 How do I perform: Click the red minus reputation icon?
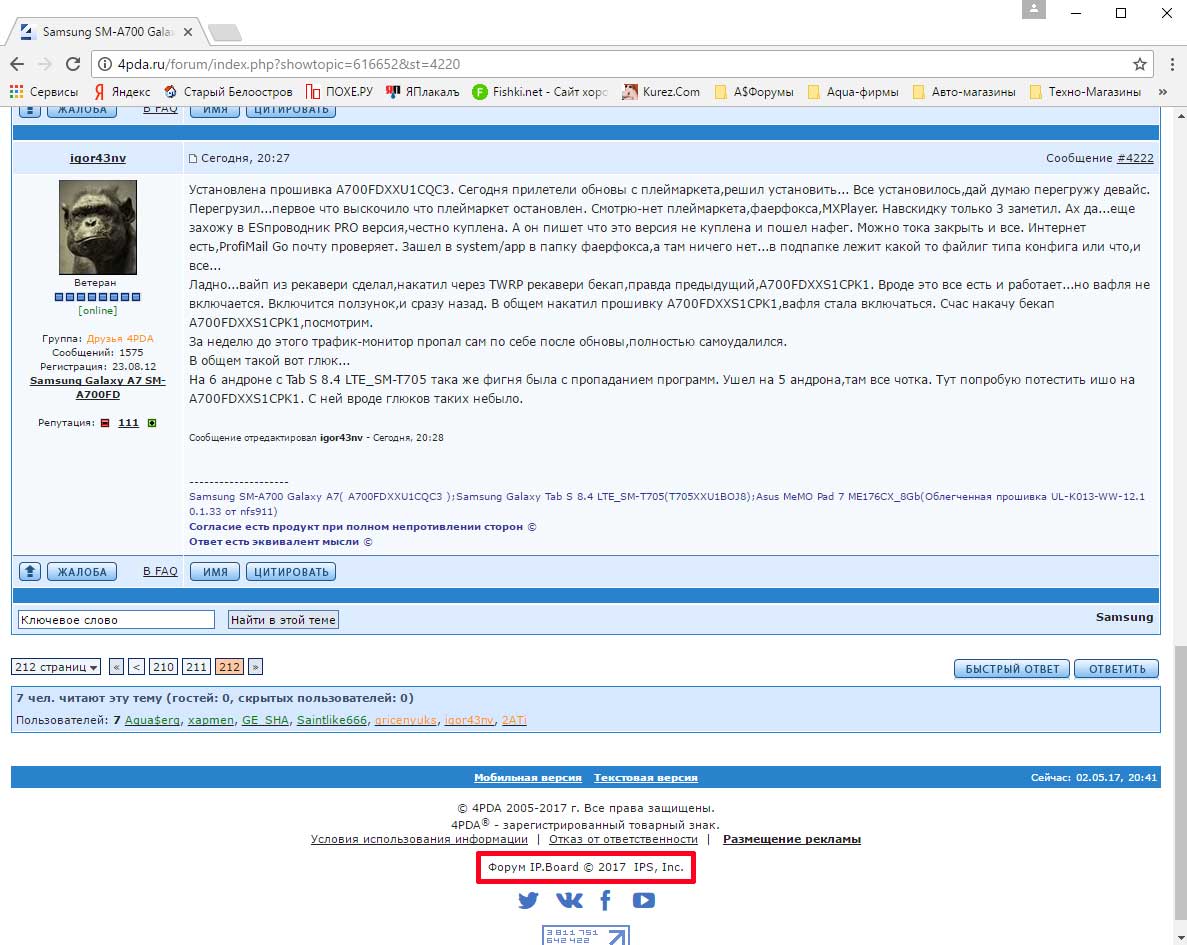[105, 423]
